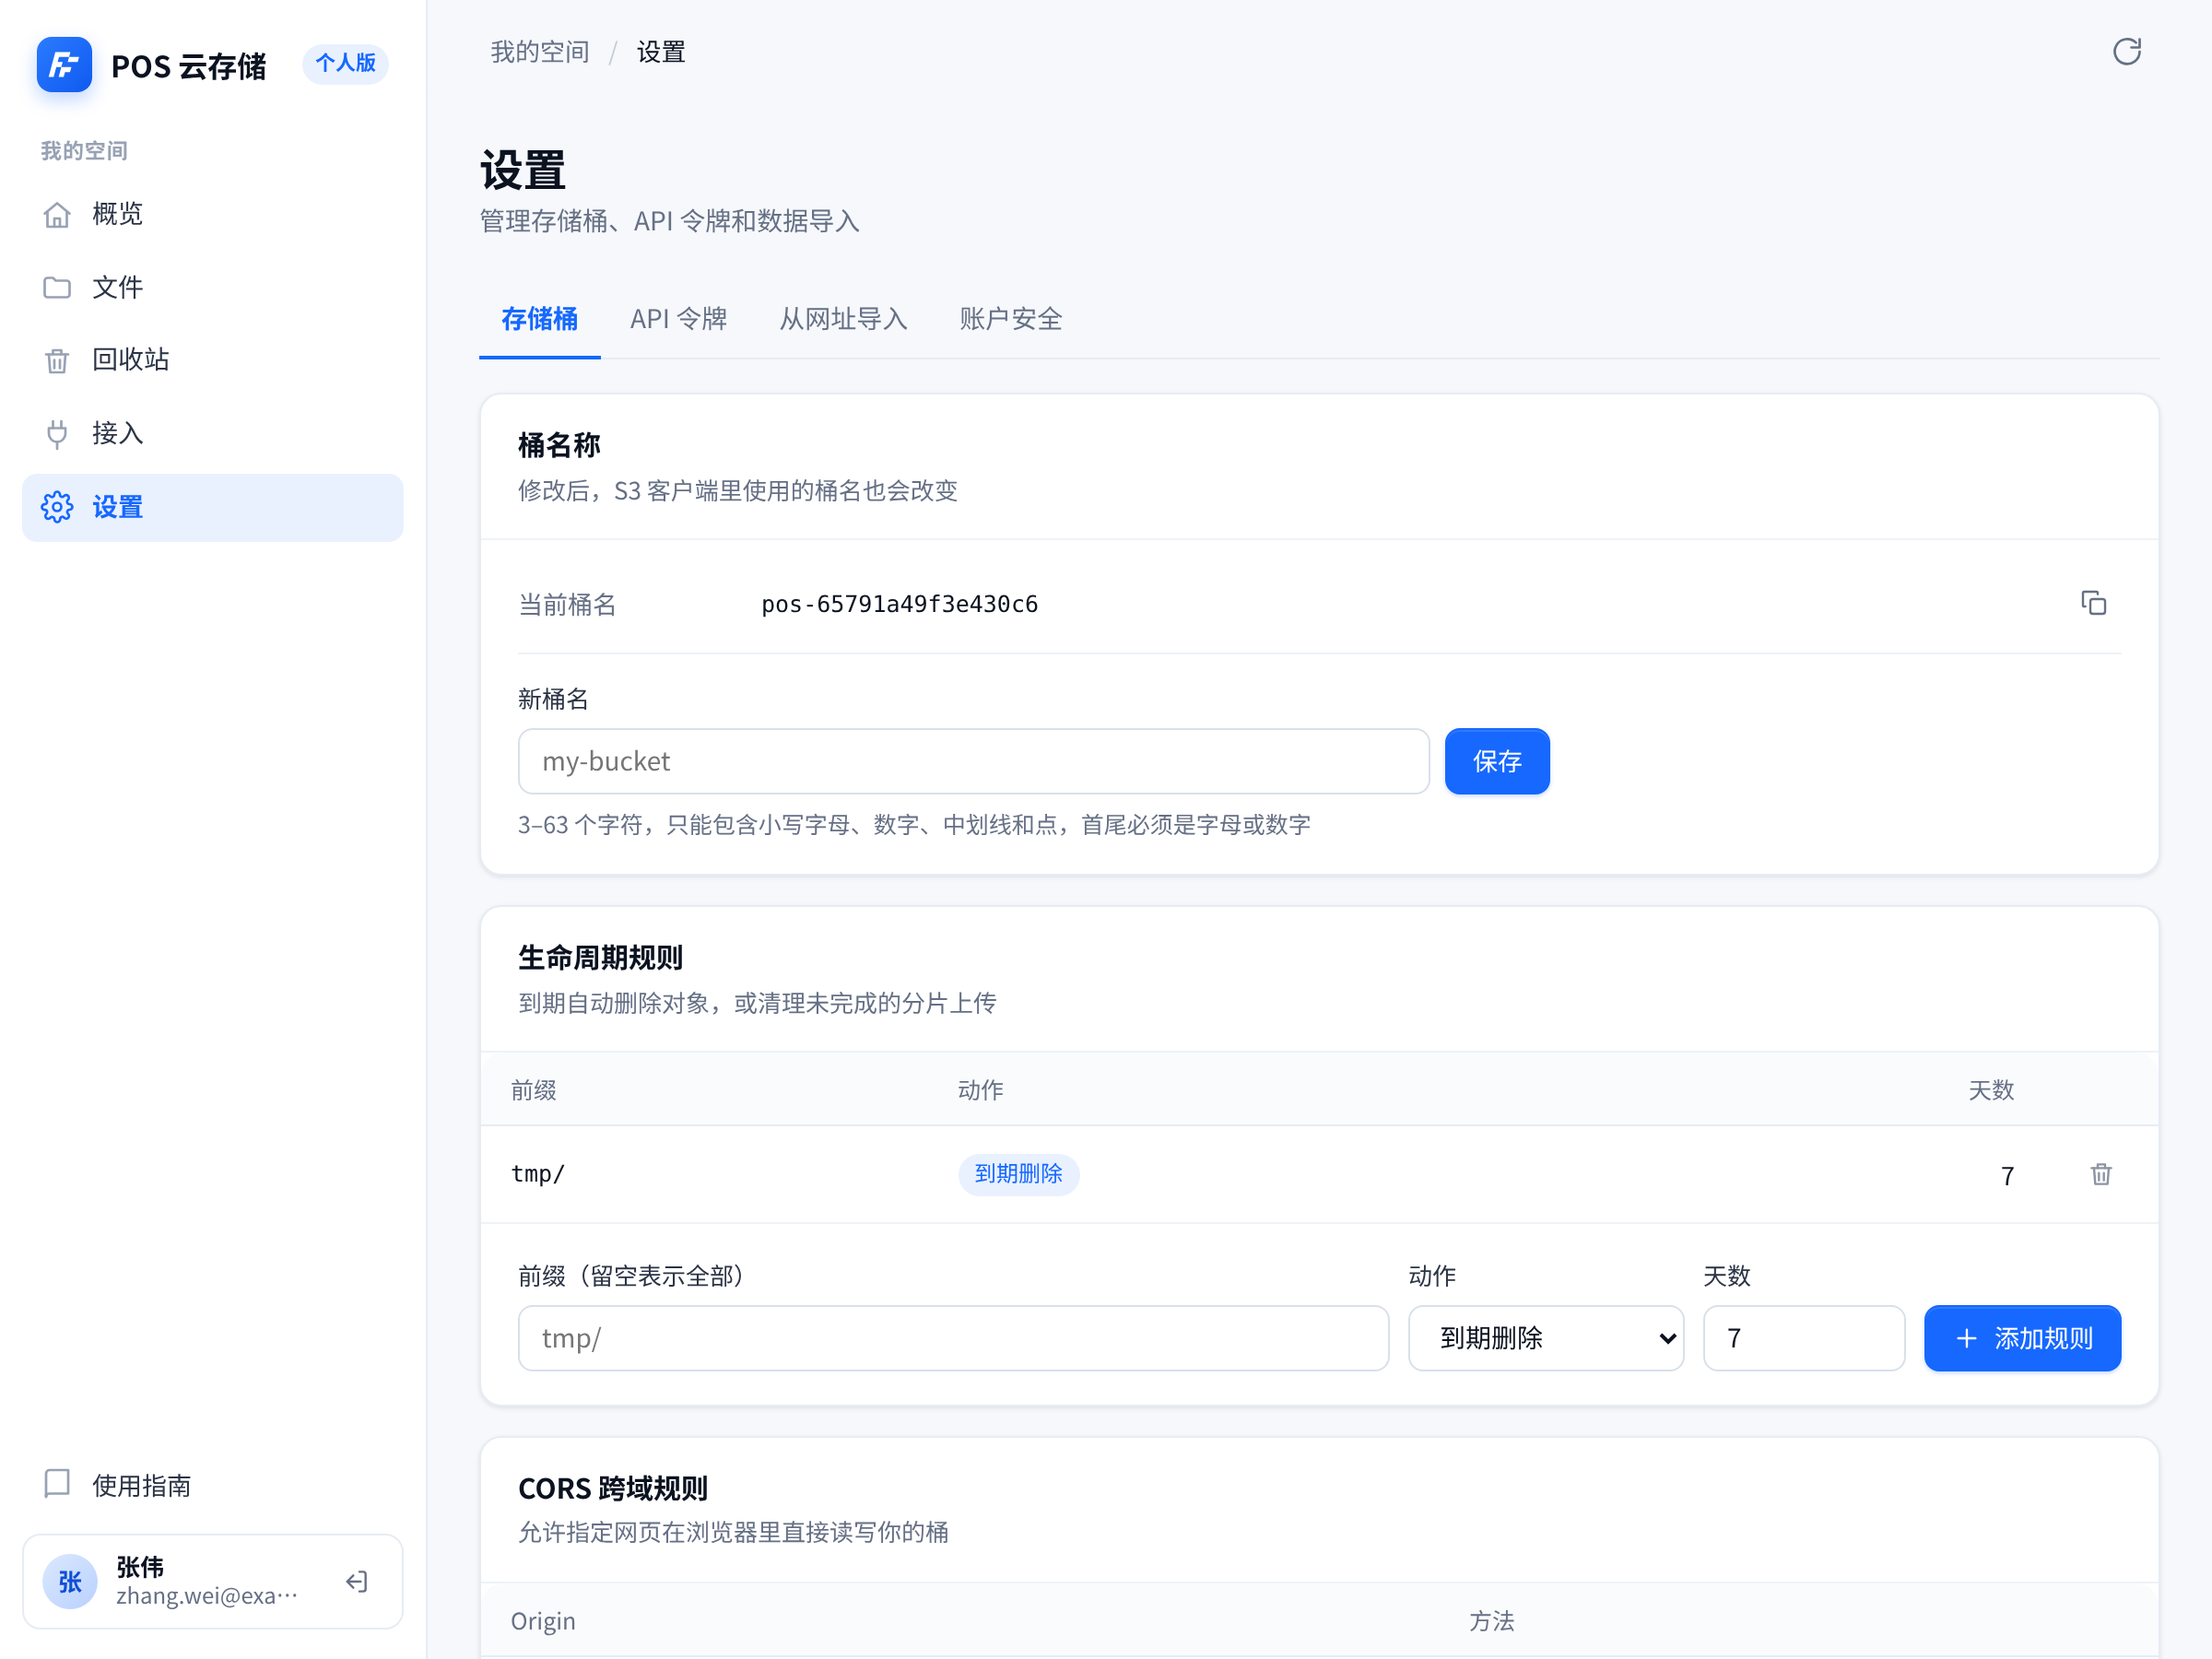Click the 天数 value 7 in tmp/ row
The image size is (2212, 1659).
pyautogui.click(x=2006, y=1176)
